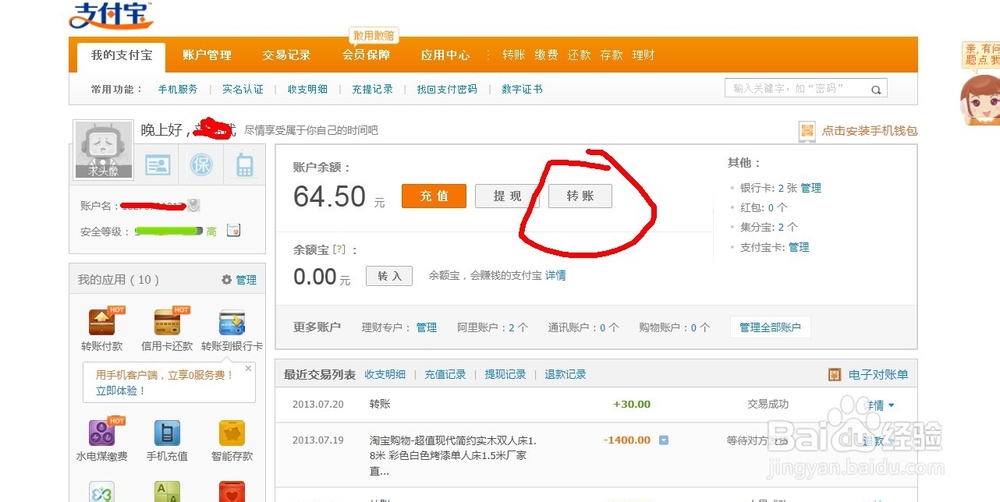Open 找回支付密码 quick link
Screen dimensions: 1000x502
(x=447, y=89)
